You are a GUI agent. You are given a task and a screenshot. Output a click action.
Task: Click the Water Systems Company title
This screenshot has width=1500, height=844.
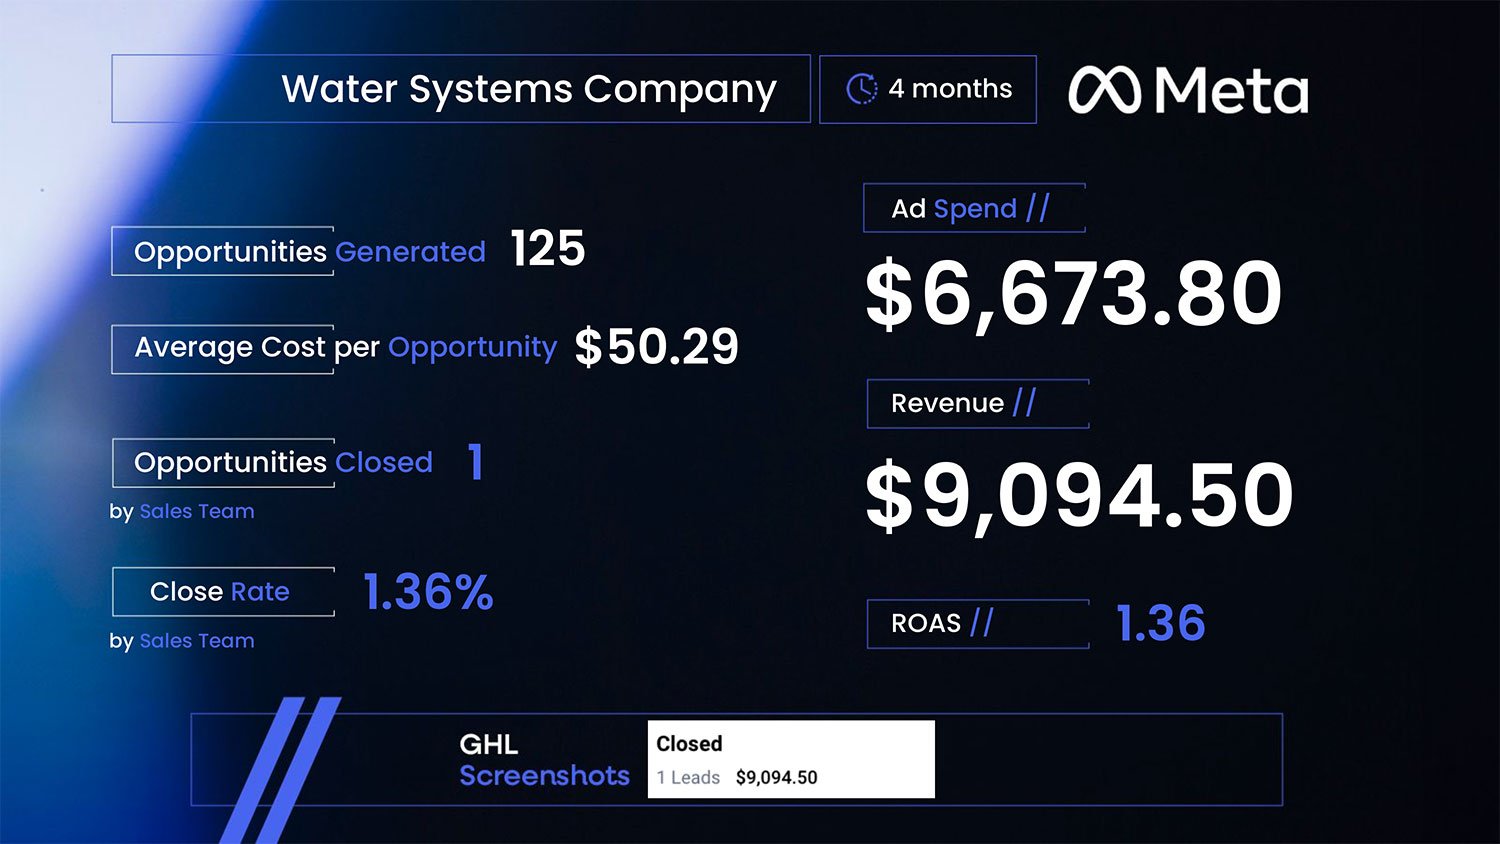click(529, 89)
